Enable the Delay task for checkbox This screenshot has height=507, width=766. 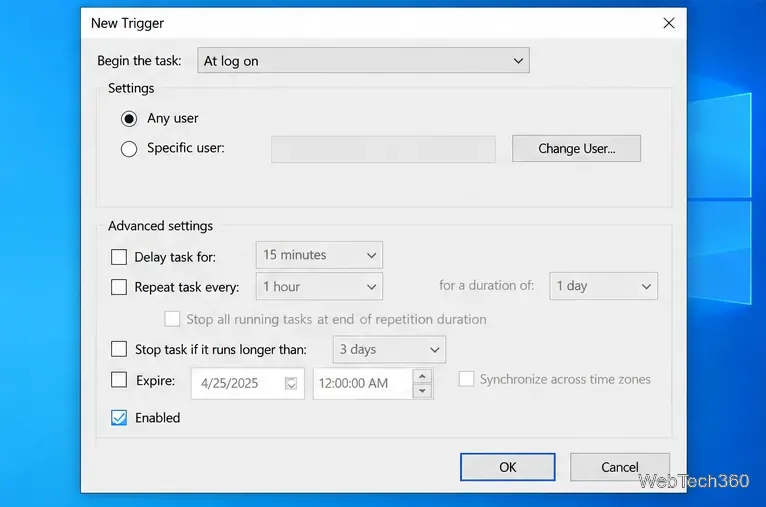click(119, 257)
